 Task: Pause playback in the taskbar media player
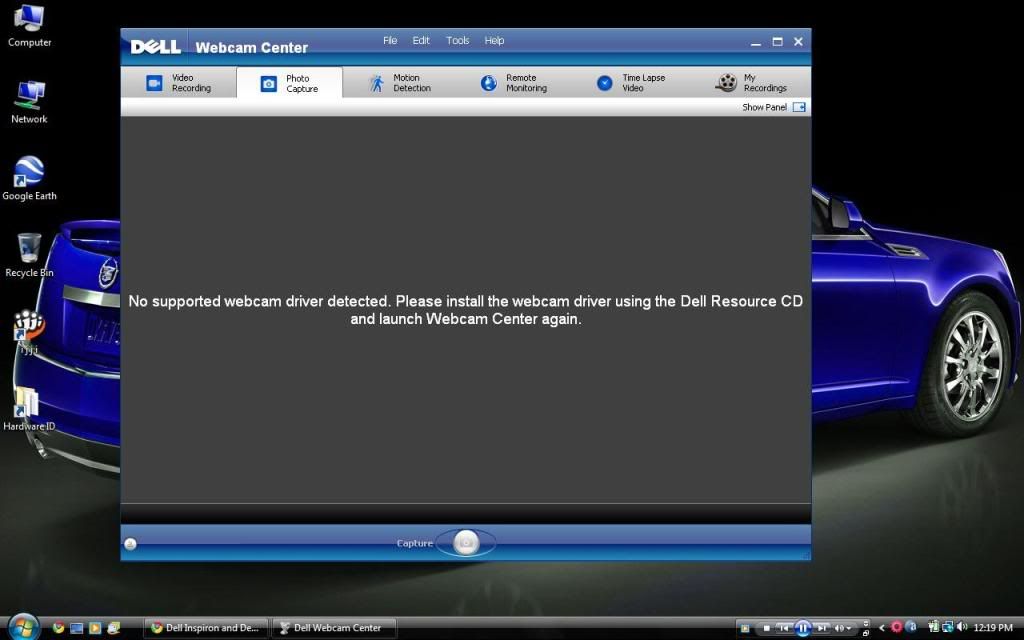(x=803, y=628)
